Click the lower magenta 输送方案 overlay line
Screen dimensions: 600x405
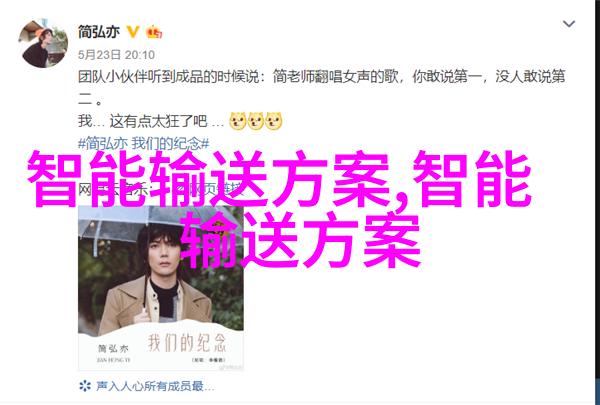(301, 240)
